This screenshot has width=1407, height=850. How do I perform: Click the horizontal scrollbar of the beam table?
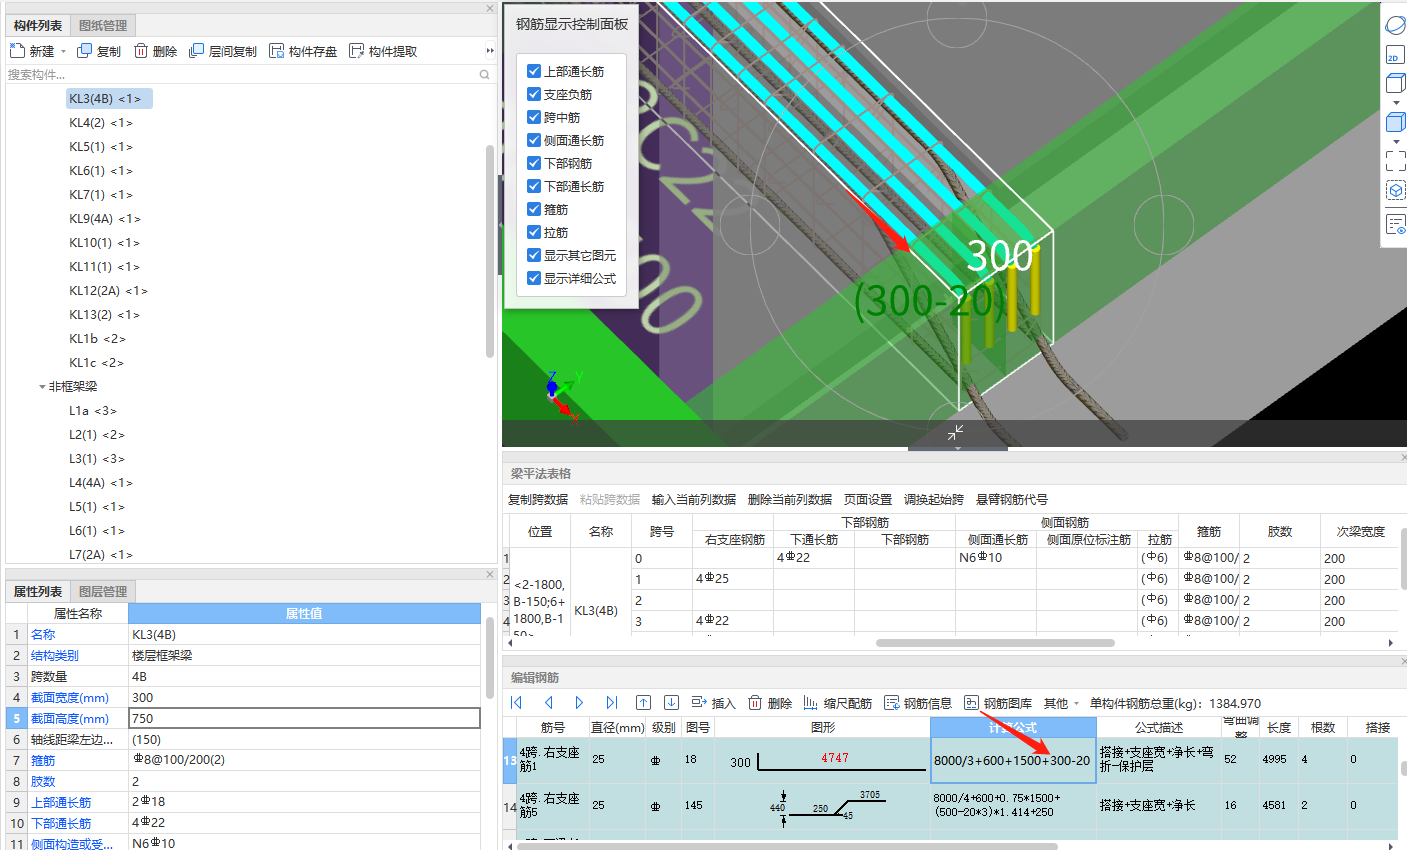pos(995,643)
